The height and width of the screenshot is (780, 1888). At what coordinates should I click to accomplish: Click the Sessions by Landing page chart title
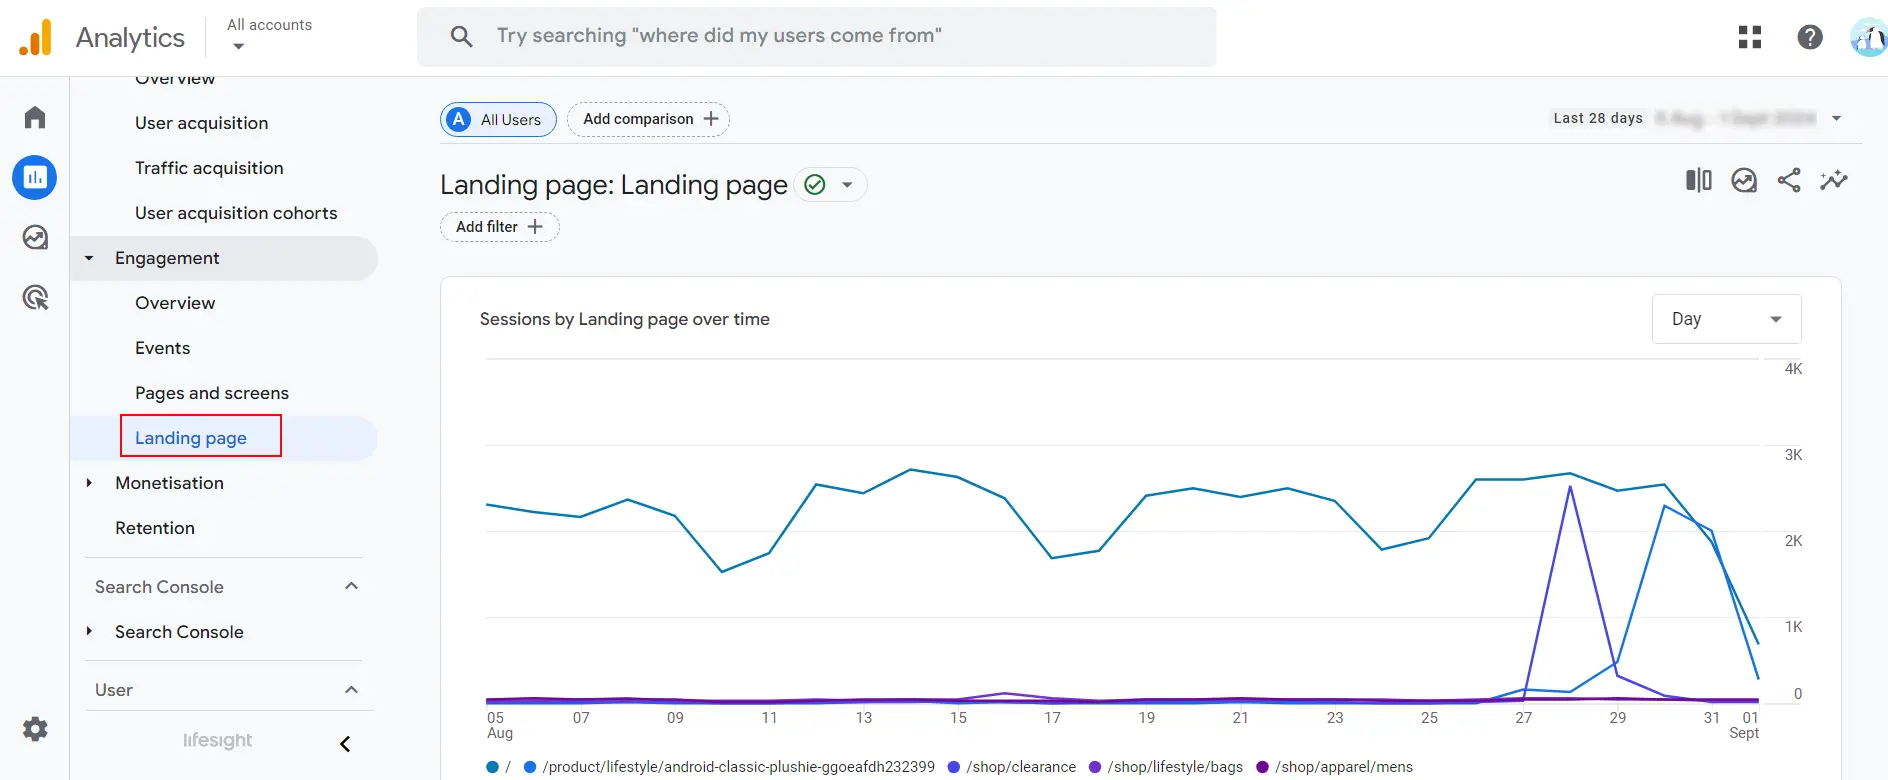pos(625,319)
